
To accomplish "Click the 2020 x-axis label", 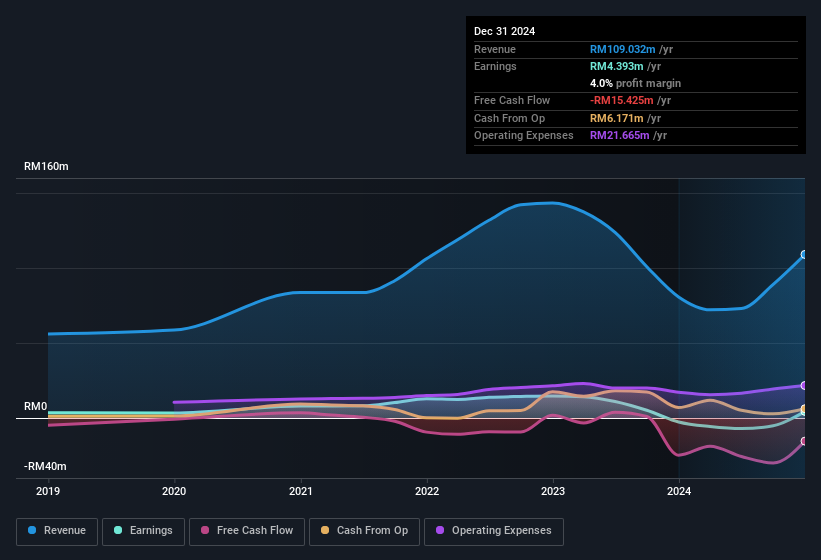I will pos(174,491).
